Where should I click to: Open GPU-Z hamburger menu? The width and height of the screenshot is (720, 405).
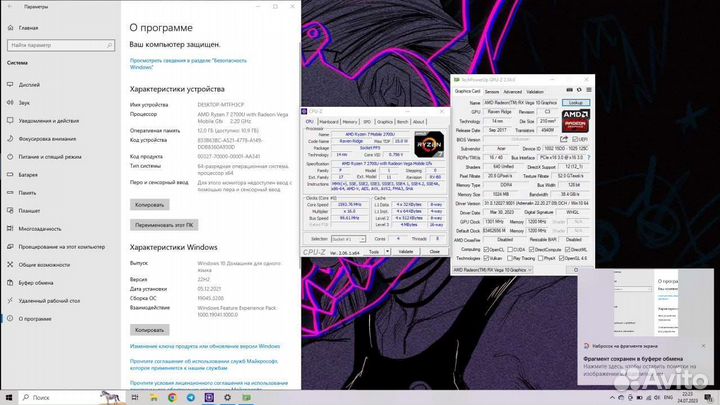pos(589,90)
